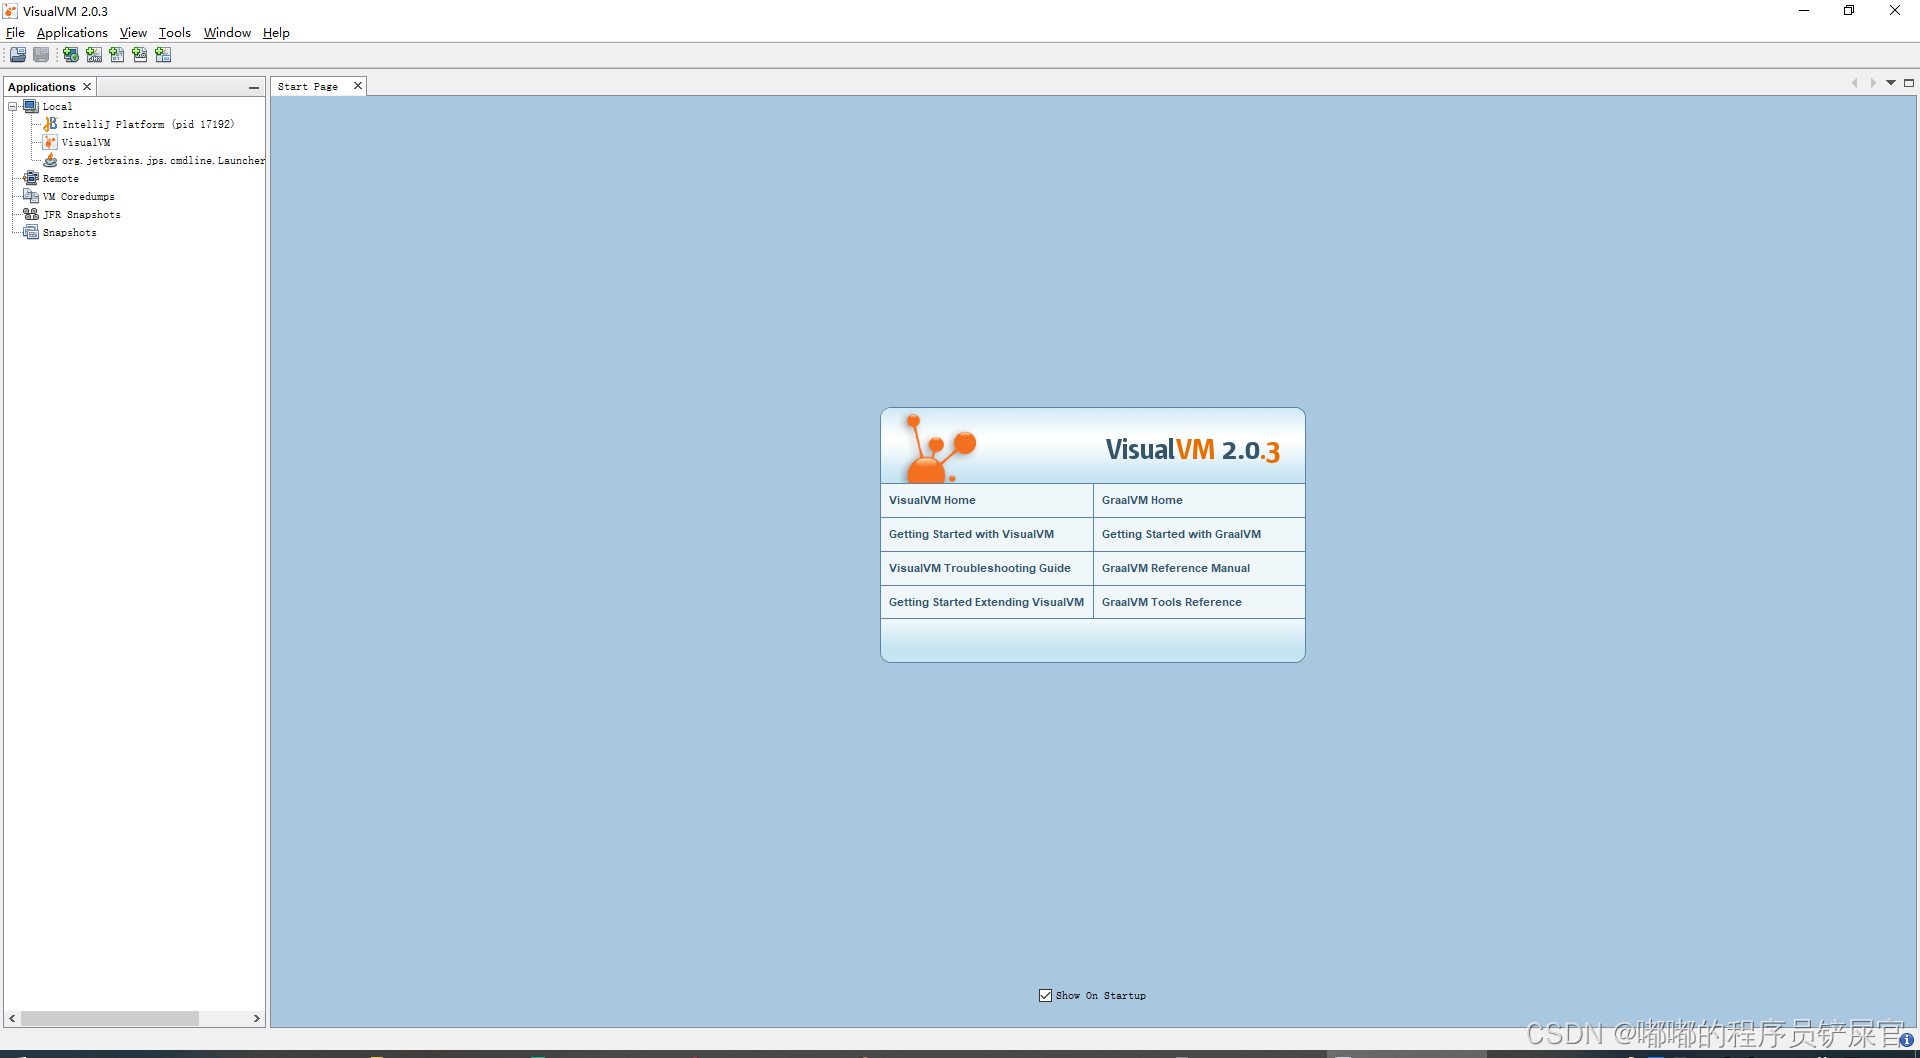The height and width of the screenshot is (1058, 1920).
Task: Toggle the Show On Startup checkbox
Action: pyautogui.click(x=1045, y=995)
